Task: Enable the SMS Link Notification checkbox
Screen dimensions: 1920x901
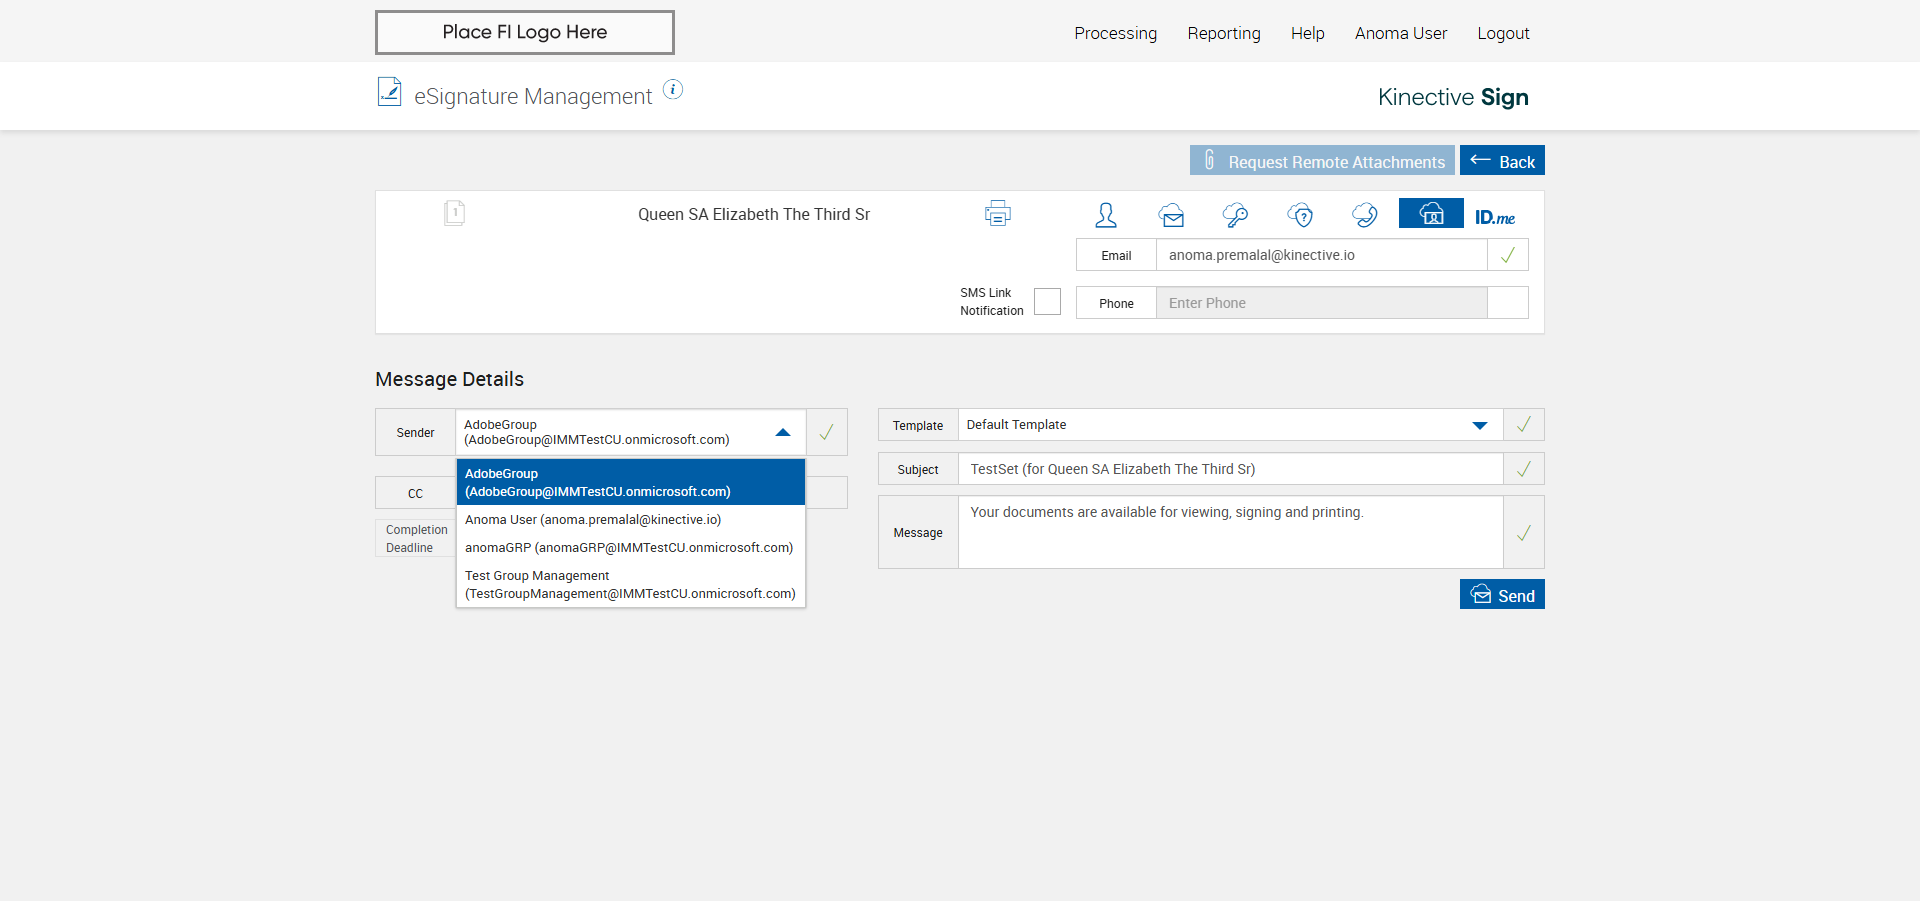Action: (1047, 302)
